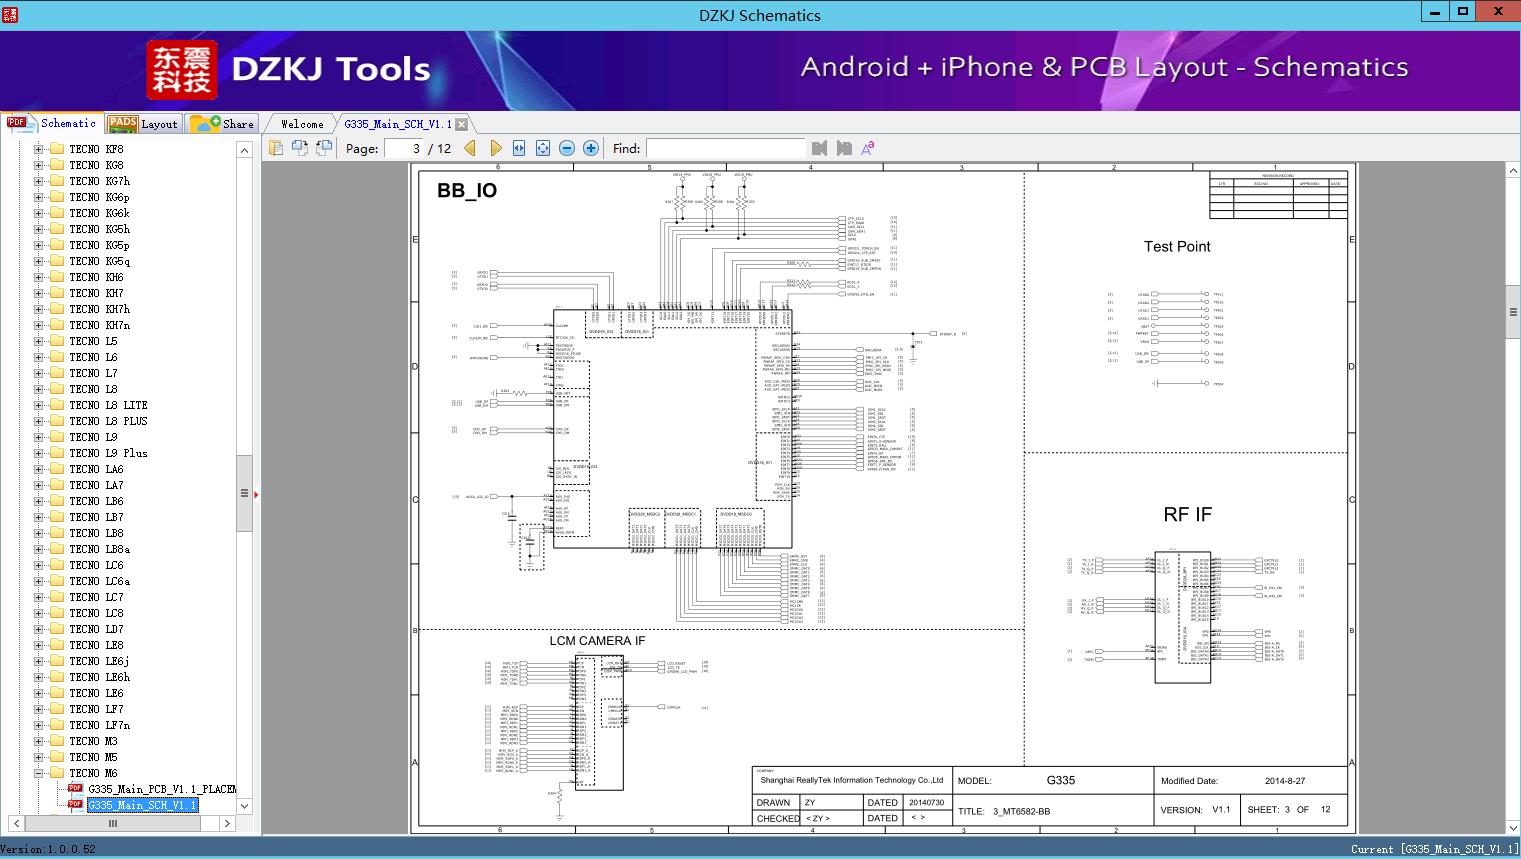
Task: Click the TECNO LB8a folder icon
Action: pos(57,549)
